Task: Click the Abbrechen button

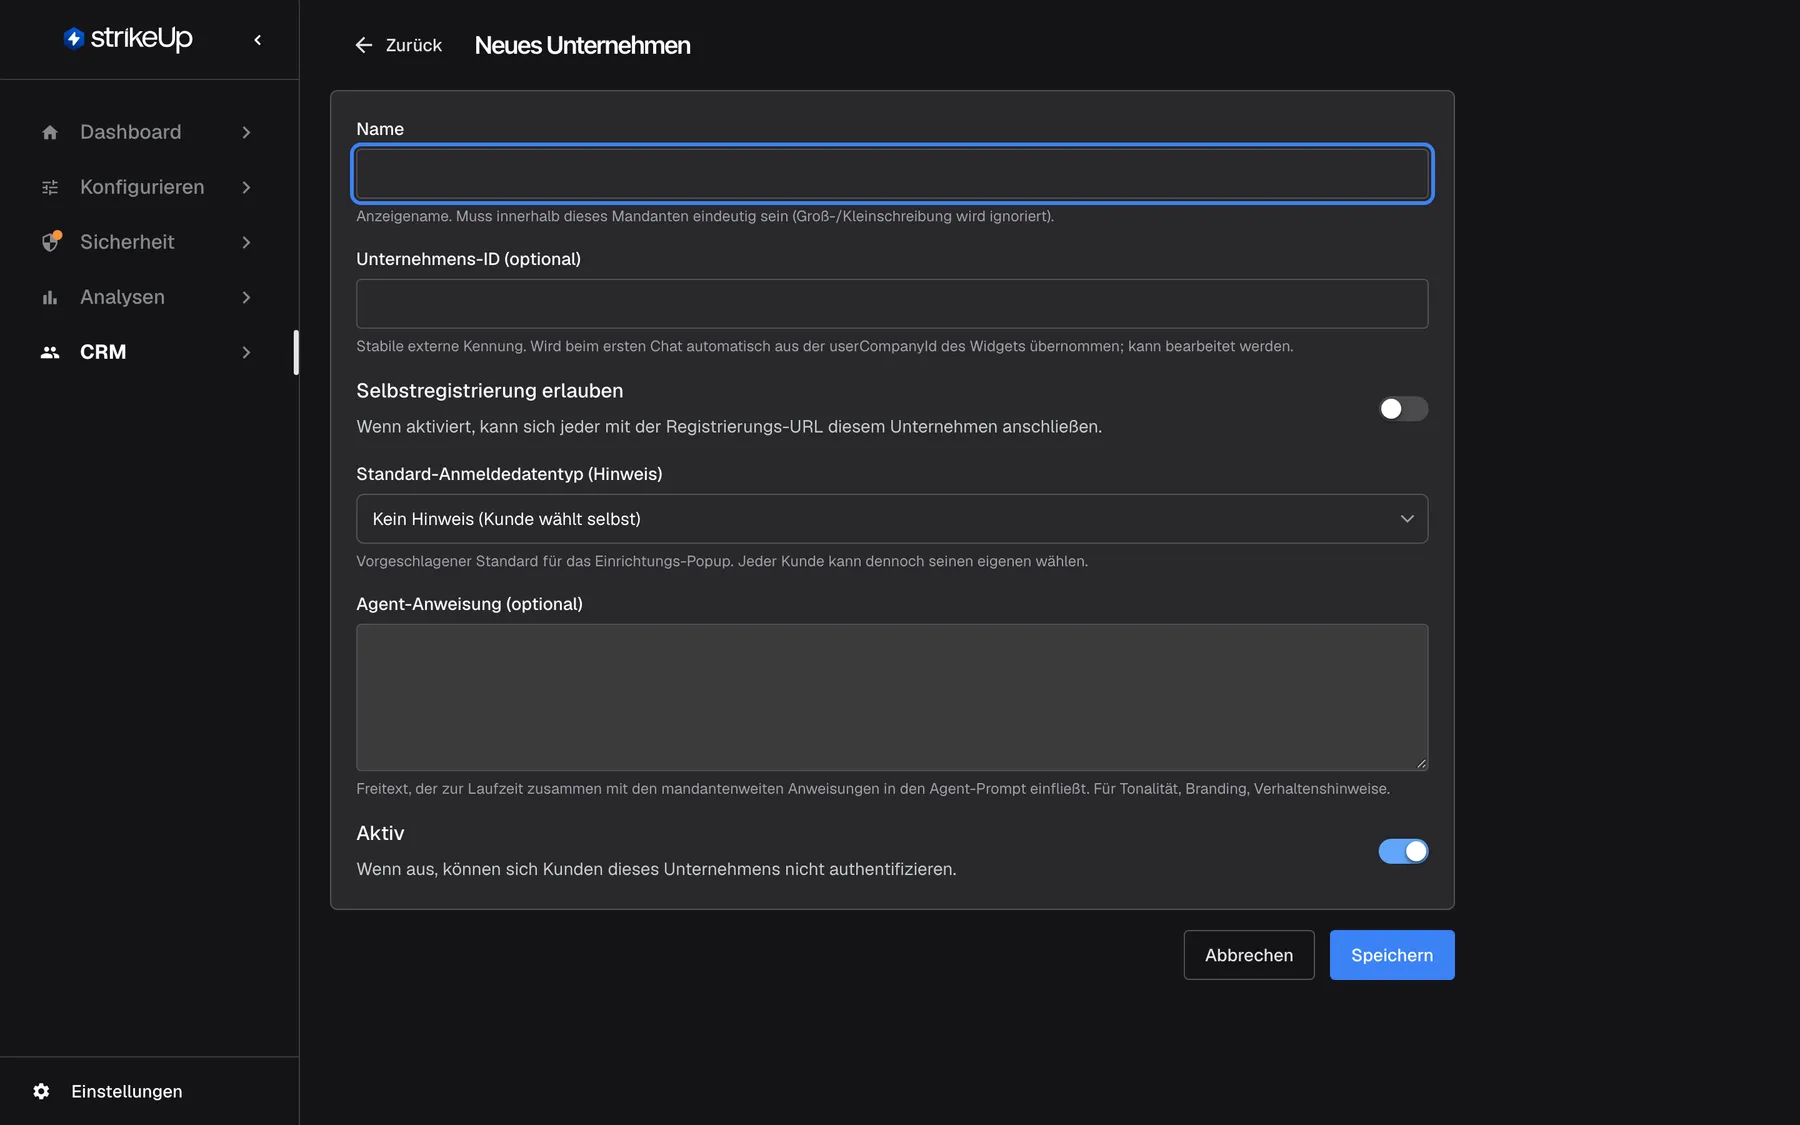Action: (x=1249, y=955)
